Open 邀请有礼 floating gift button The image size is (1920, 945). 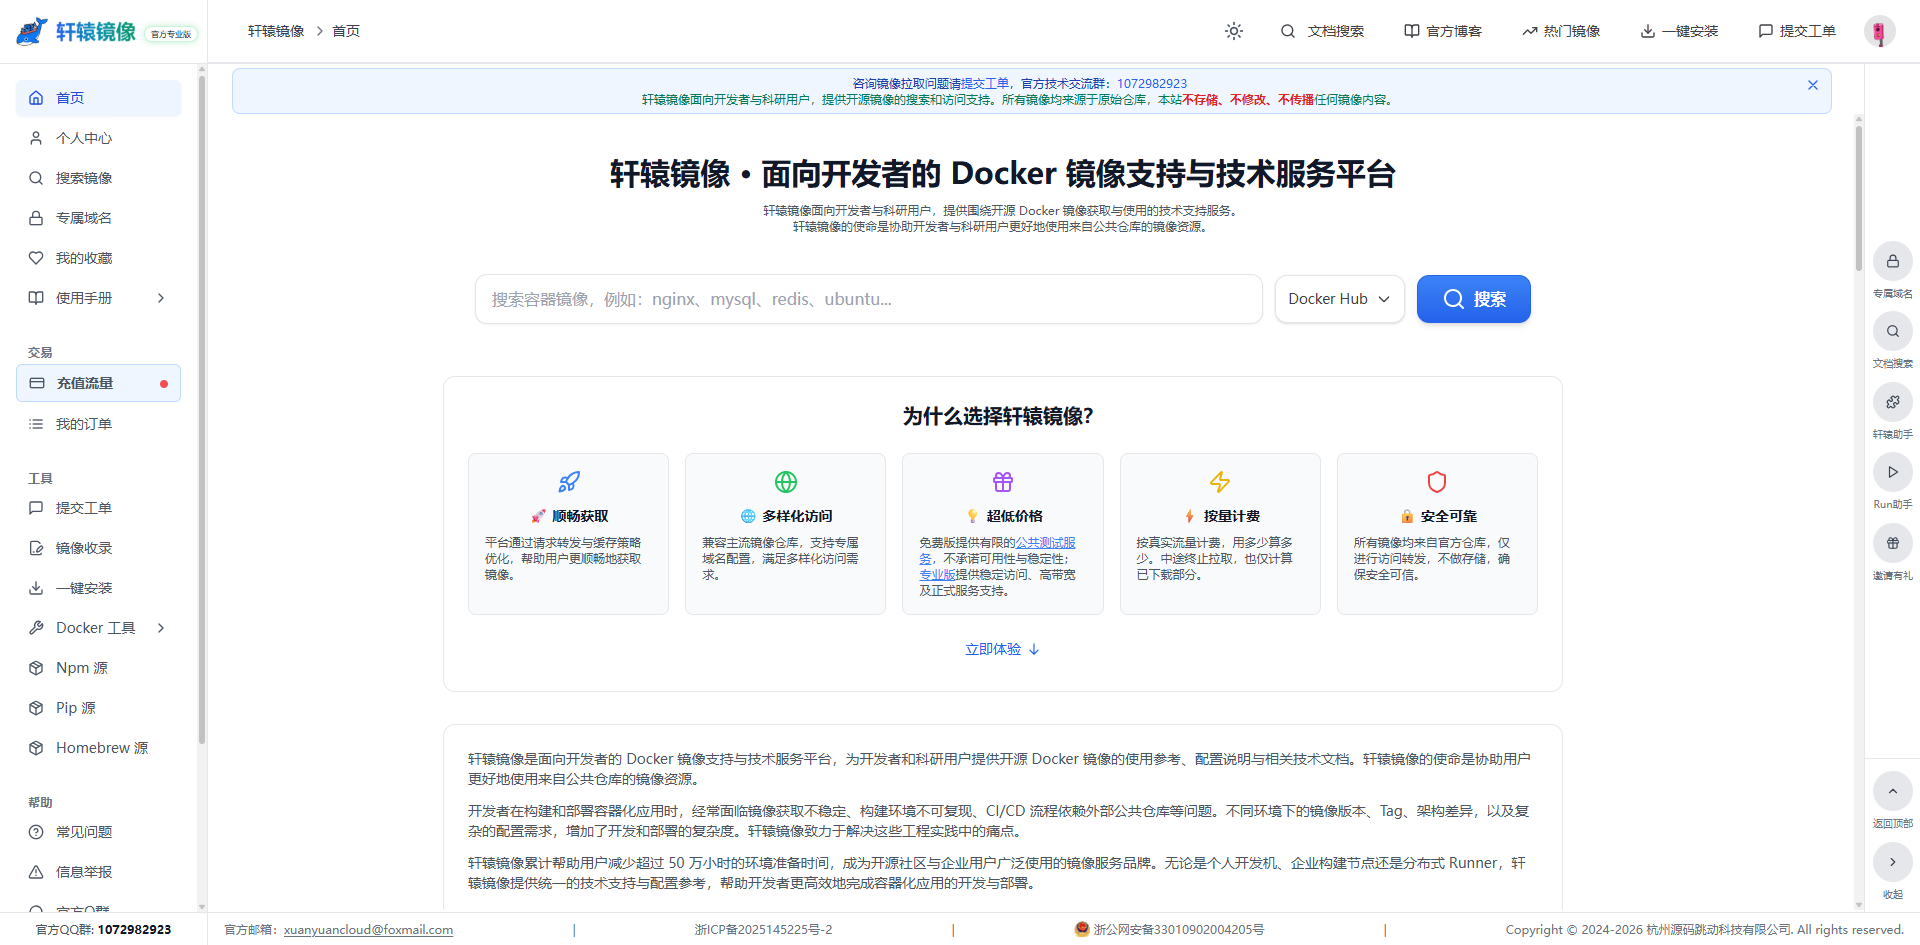[x=1893, y=543]
